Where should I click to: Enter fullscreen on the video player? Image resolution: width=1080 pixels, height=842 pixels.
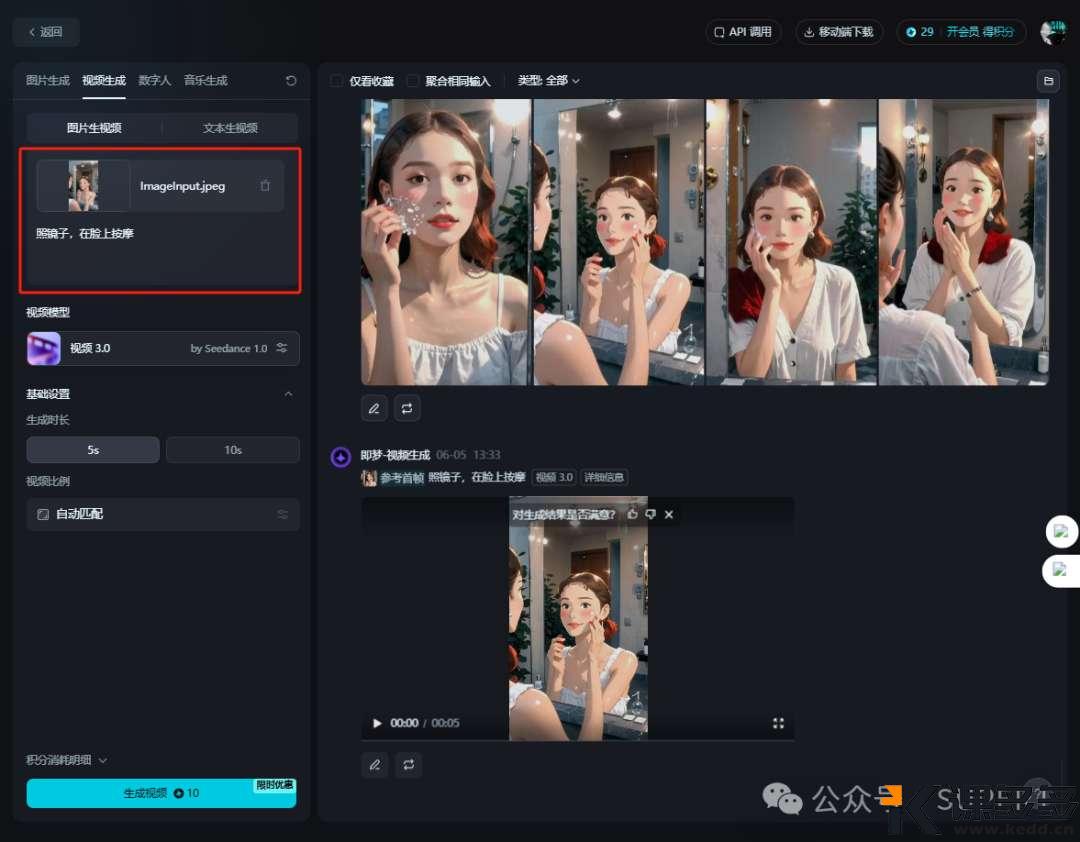coord(778,723)
